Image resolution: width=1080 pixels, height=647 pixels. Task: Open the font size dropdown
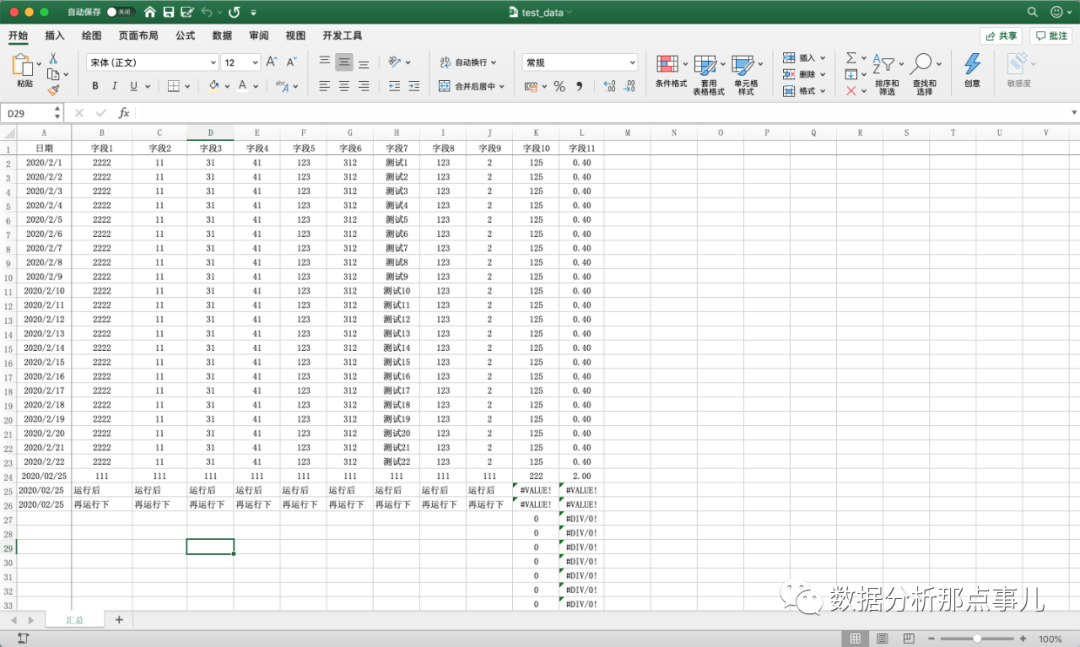pos(255,63)
